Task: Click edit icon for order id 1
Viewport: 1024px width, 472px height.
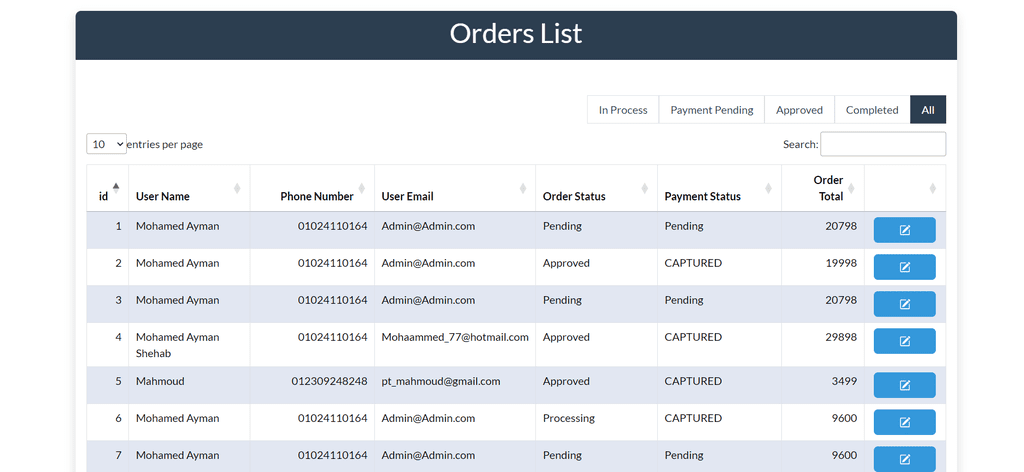Action: 904,230
